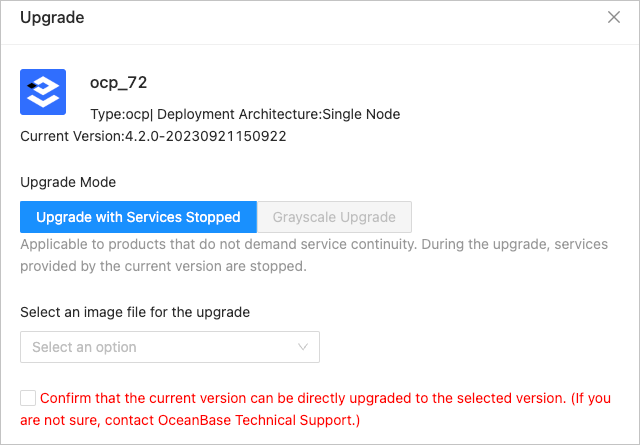Choose the Grayscale Upgrade mode
640x445 pixels.
[x=334, y=217]
